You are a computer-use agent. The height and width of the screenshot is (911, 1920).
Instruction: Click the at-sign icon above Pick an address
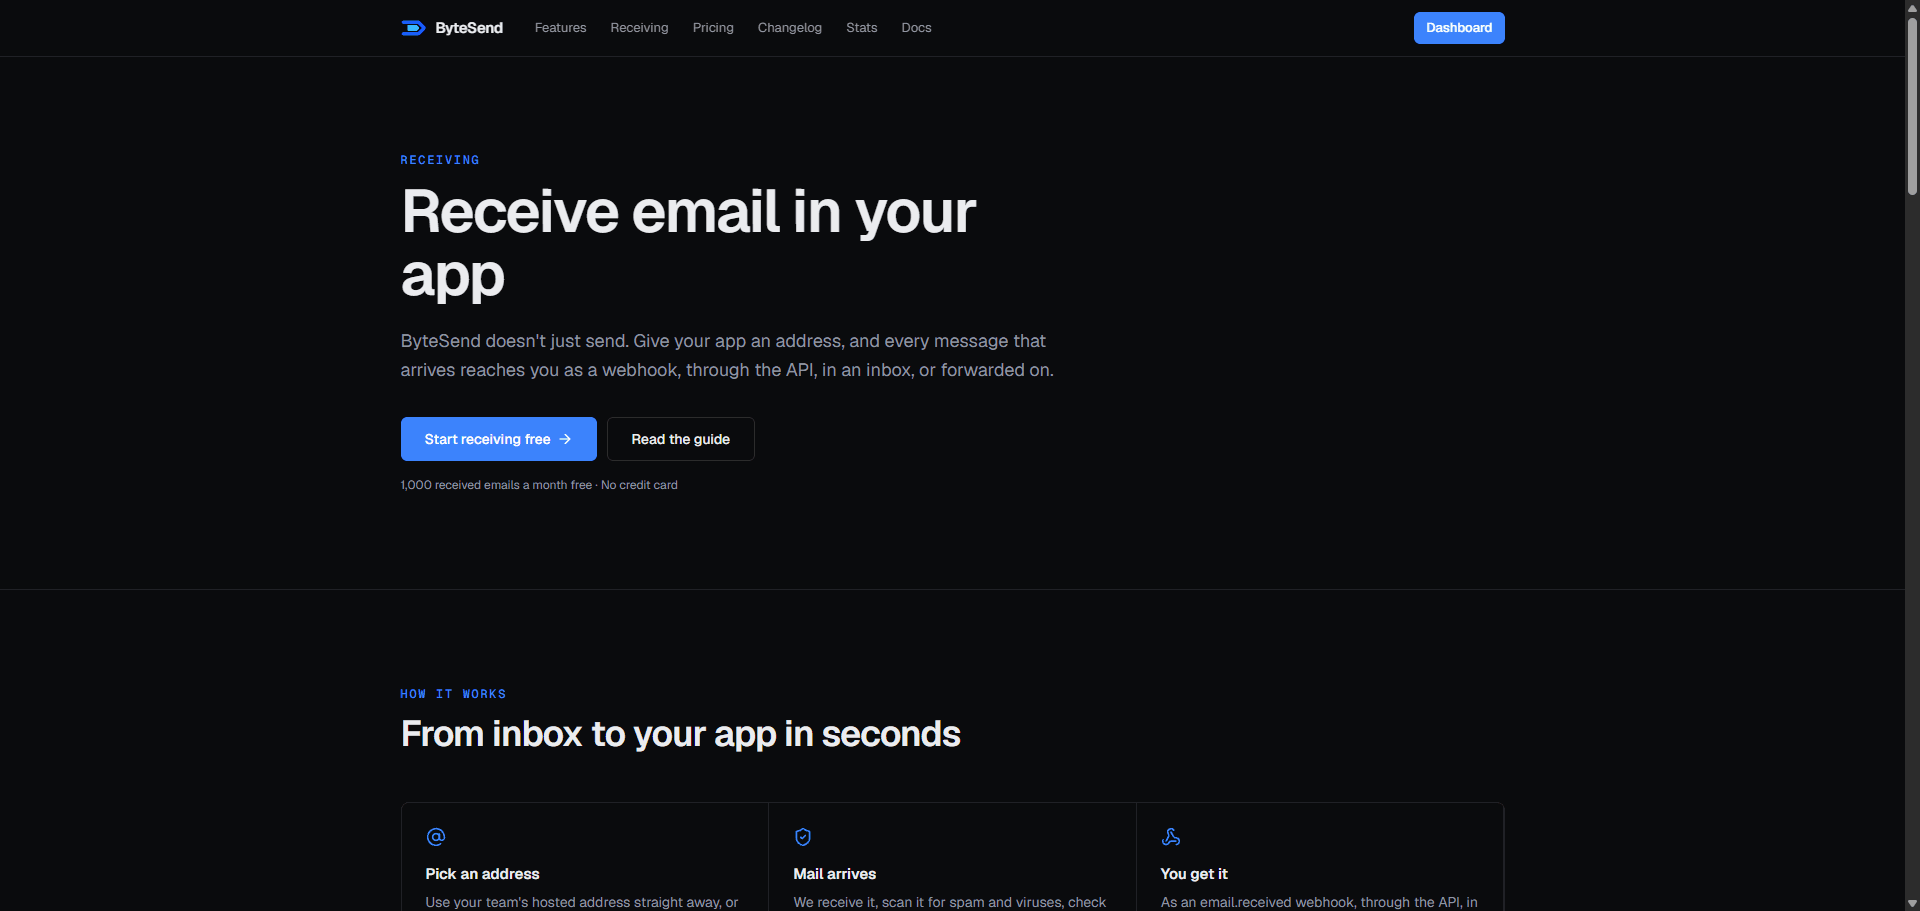[436, 837]
